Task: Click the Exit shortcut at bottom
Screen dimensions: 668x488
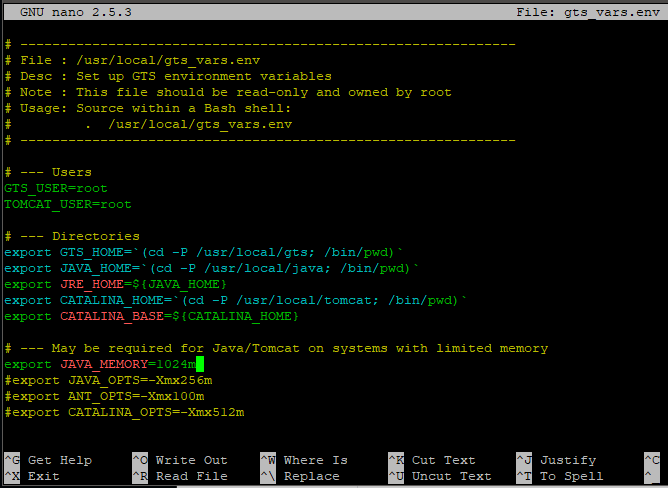Action: pos(43,476)
